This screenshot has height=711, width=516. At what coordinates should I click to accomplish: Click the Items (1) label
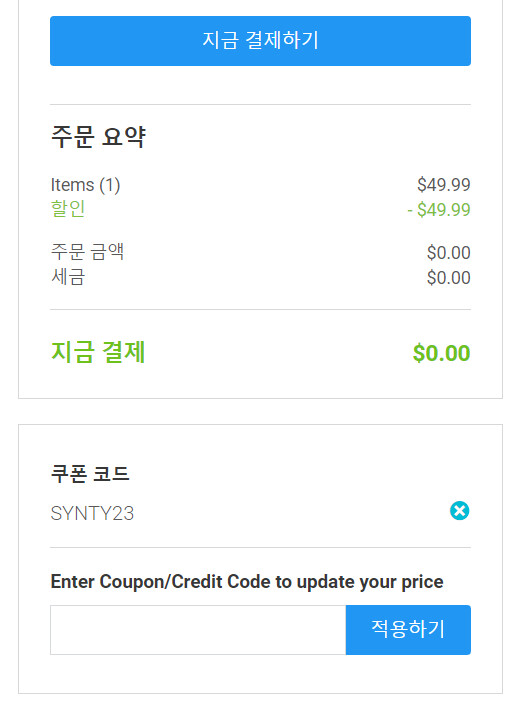coord(86,185)
